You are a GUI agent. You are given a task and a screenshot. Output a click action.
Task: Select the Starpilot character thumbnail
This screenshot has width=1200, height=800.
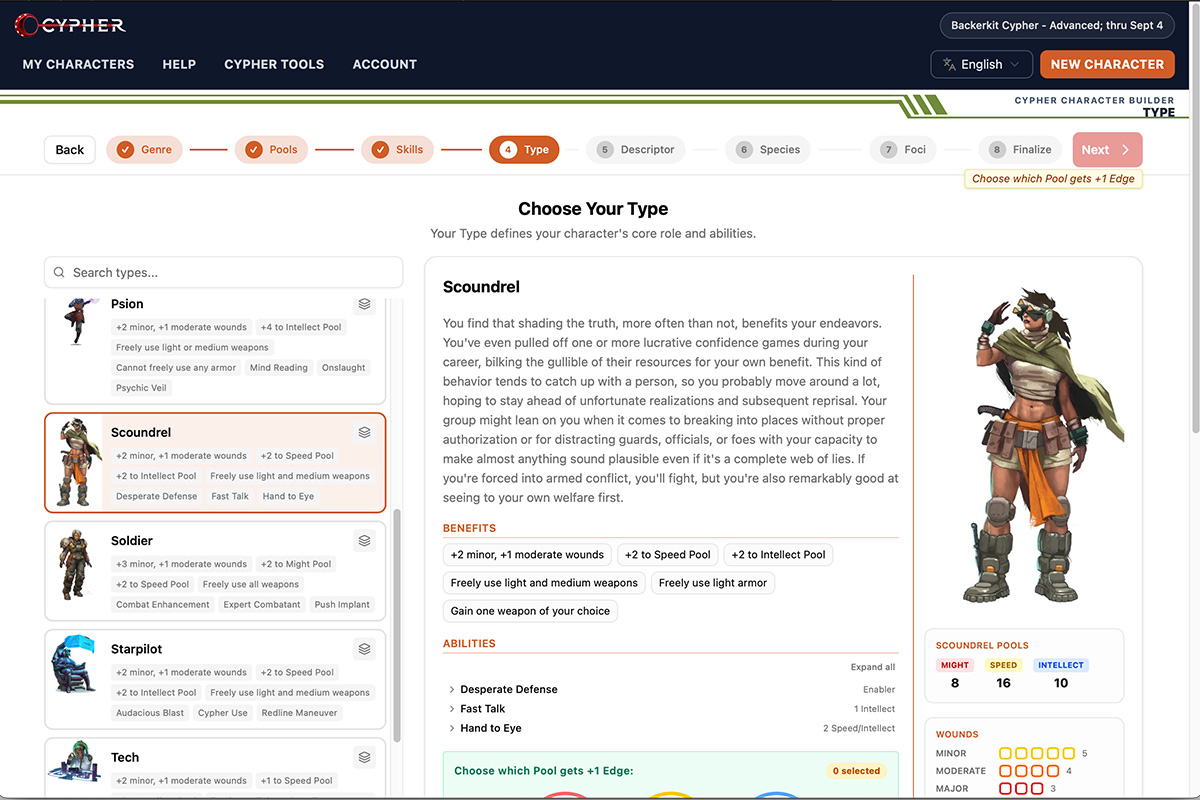coord(75,664)
